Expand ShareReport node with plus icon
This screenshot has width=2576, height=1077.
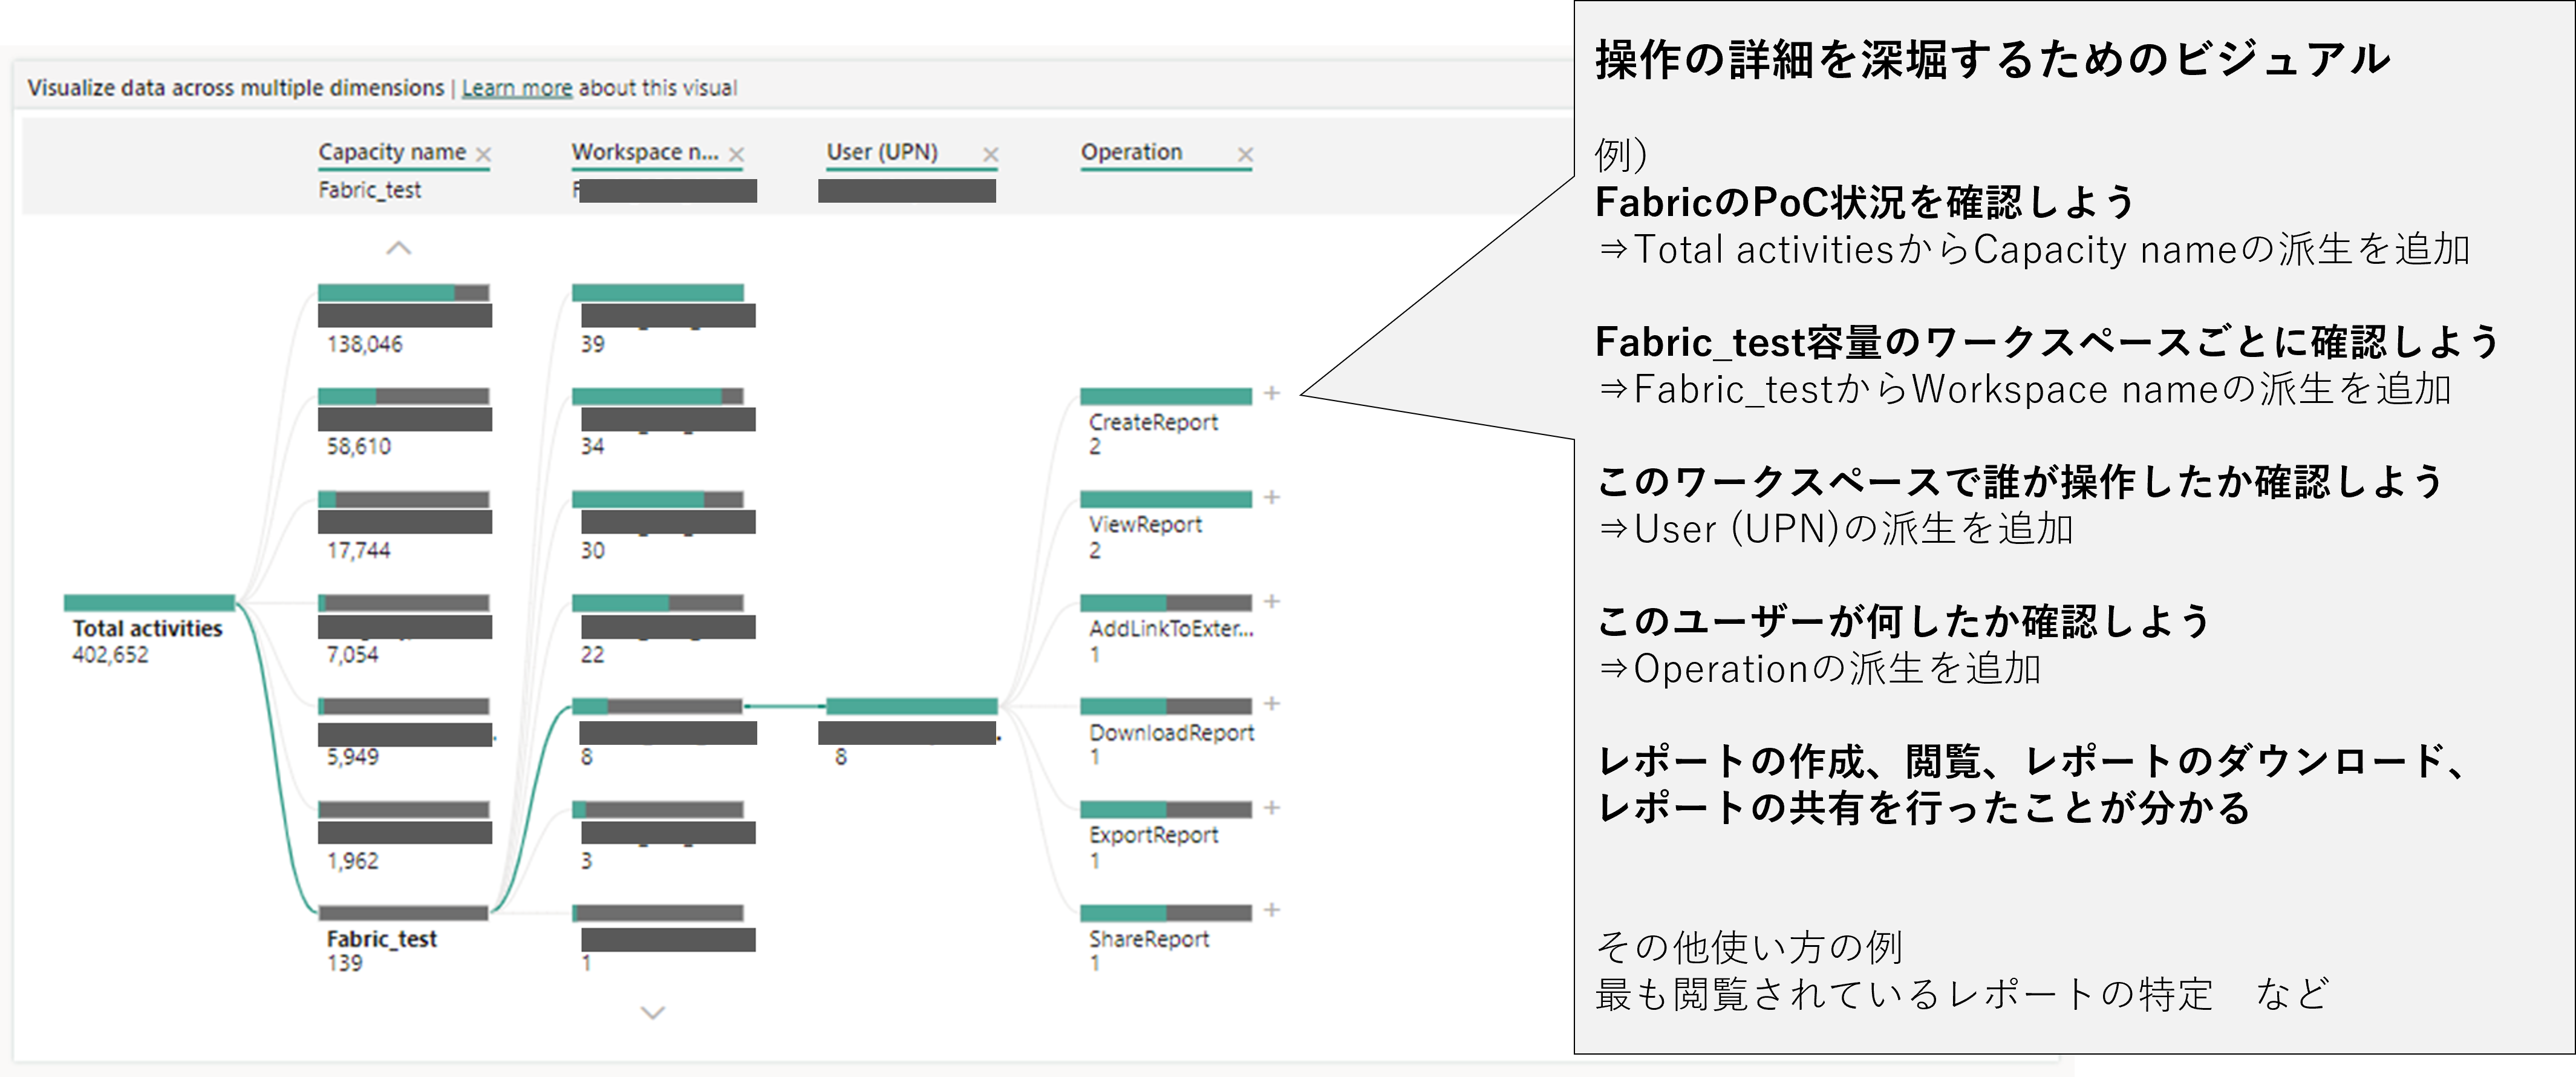(1271, 910)
